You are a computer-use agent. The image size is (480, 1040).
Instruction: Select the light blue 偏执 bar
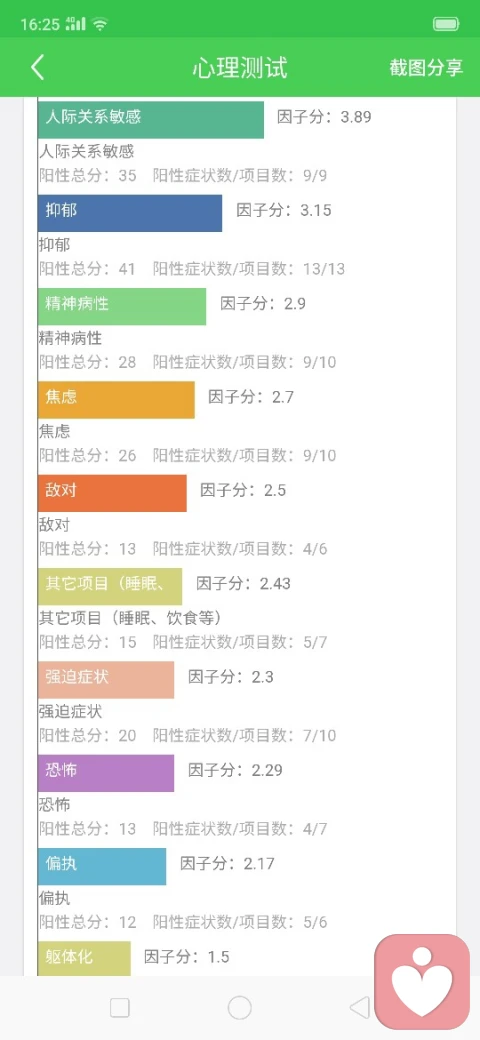tap(101, 866)
